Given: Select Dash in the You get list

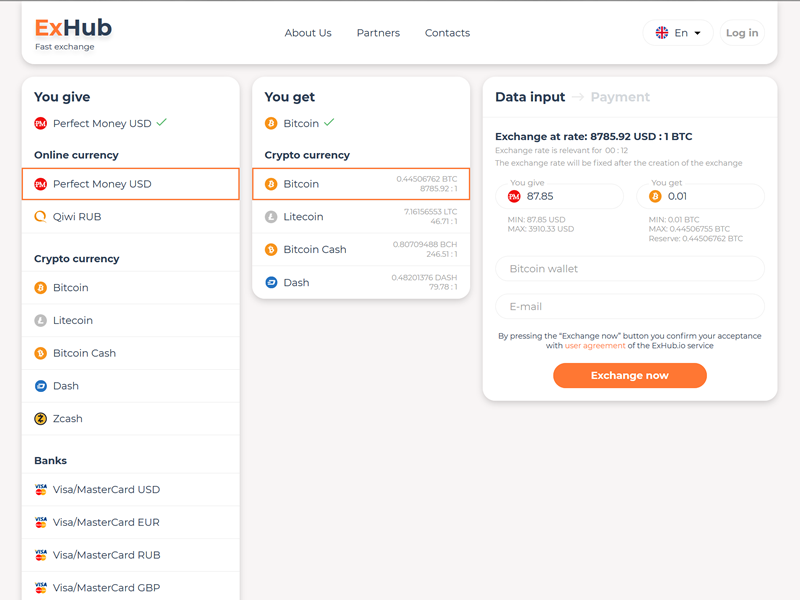Looking at the screenshot, I should pyautogui.click(x=361, y=282).
